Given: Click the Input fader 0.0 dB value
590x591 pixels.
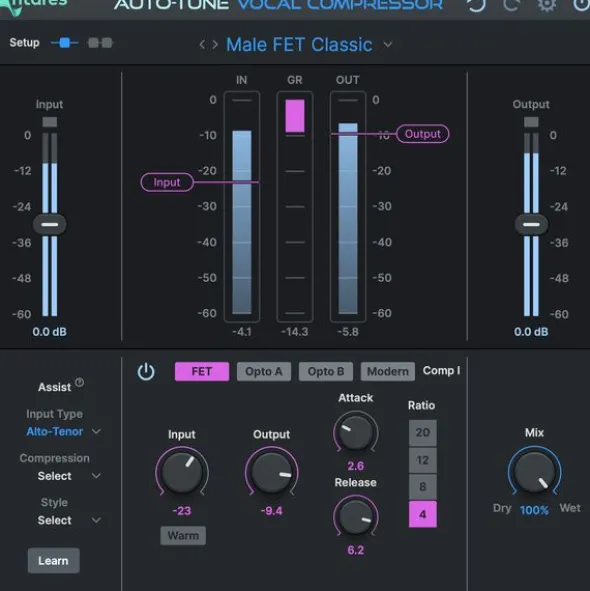Looking at the screenshot, I should click(x=49, y=332).
